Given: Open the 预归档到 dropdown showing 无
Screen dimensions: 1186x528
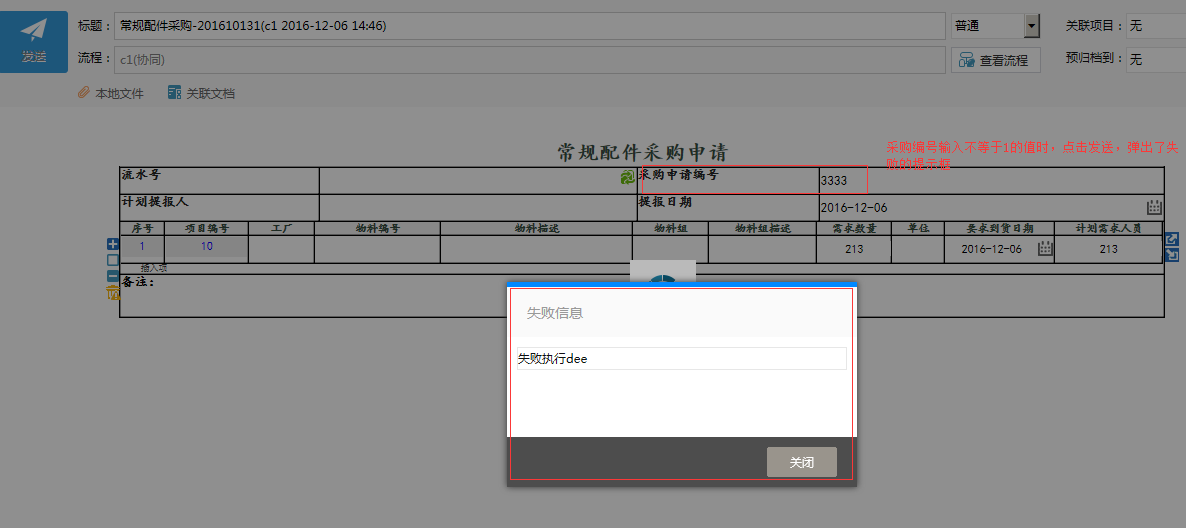Looking at the screenshot, I should (1156, 59).
